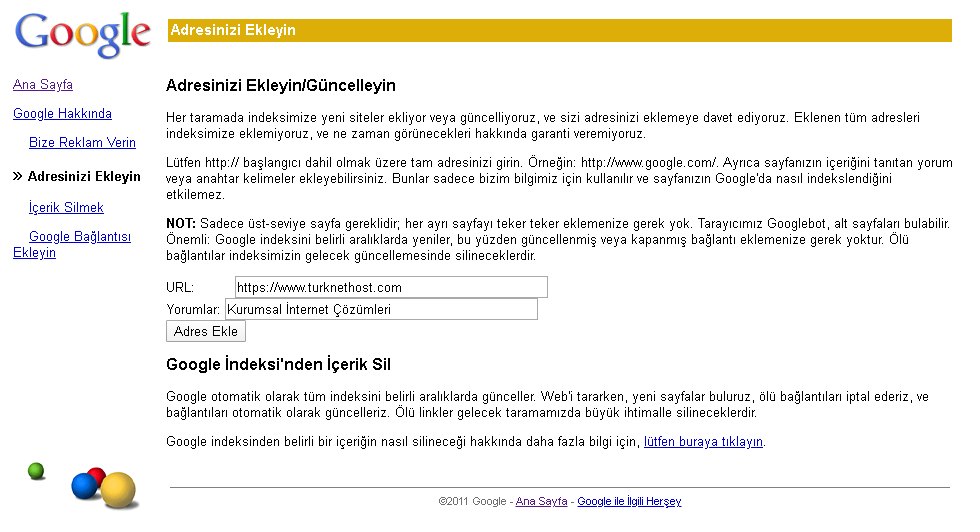This screenshot has height=532, width=980.
Task: Click the Google logo
Action: click(x=82, y=34)
